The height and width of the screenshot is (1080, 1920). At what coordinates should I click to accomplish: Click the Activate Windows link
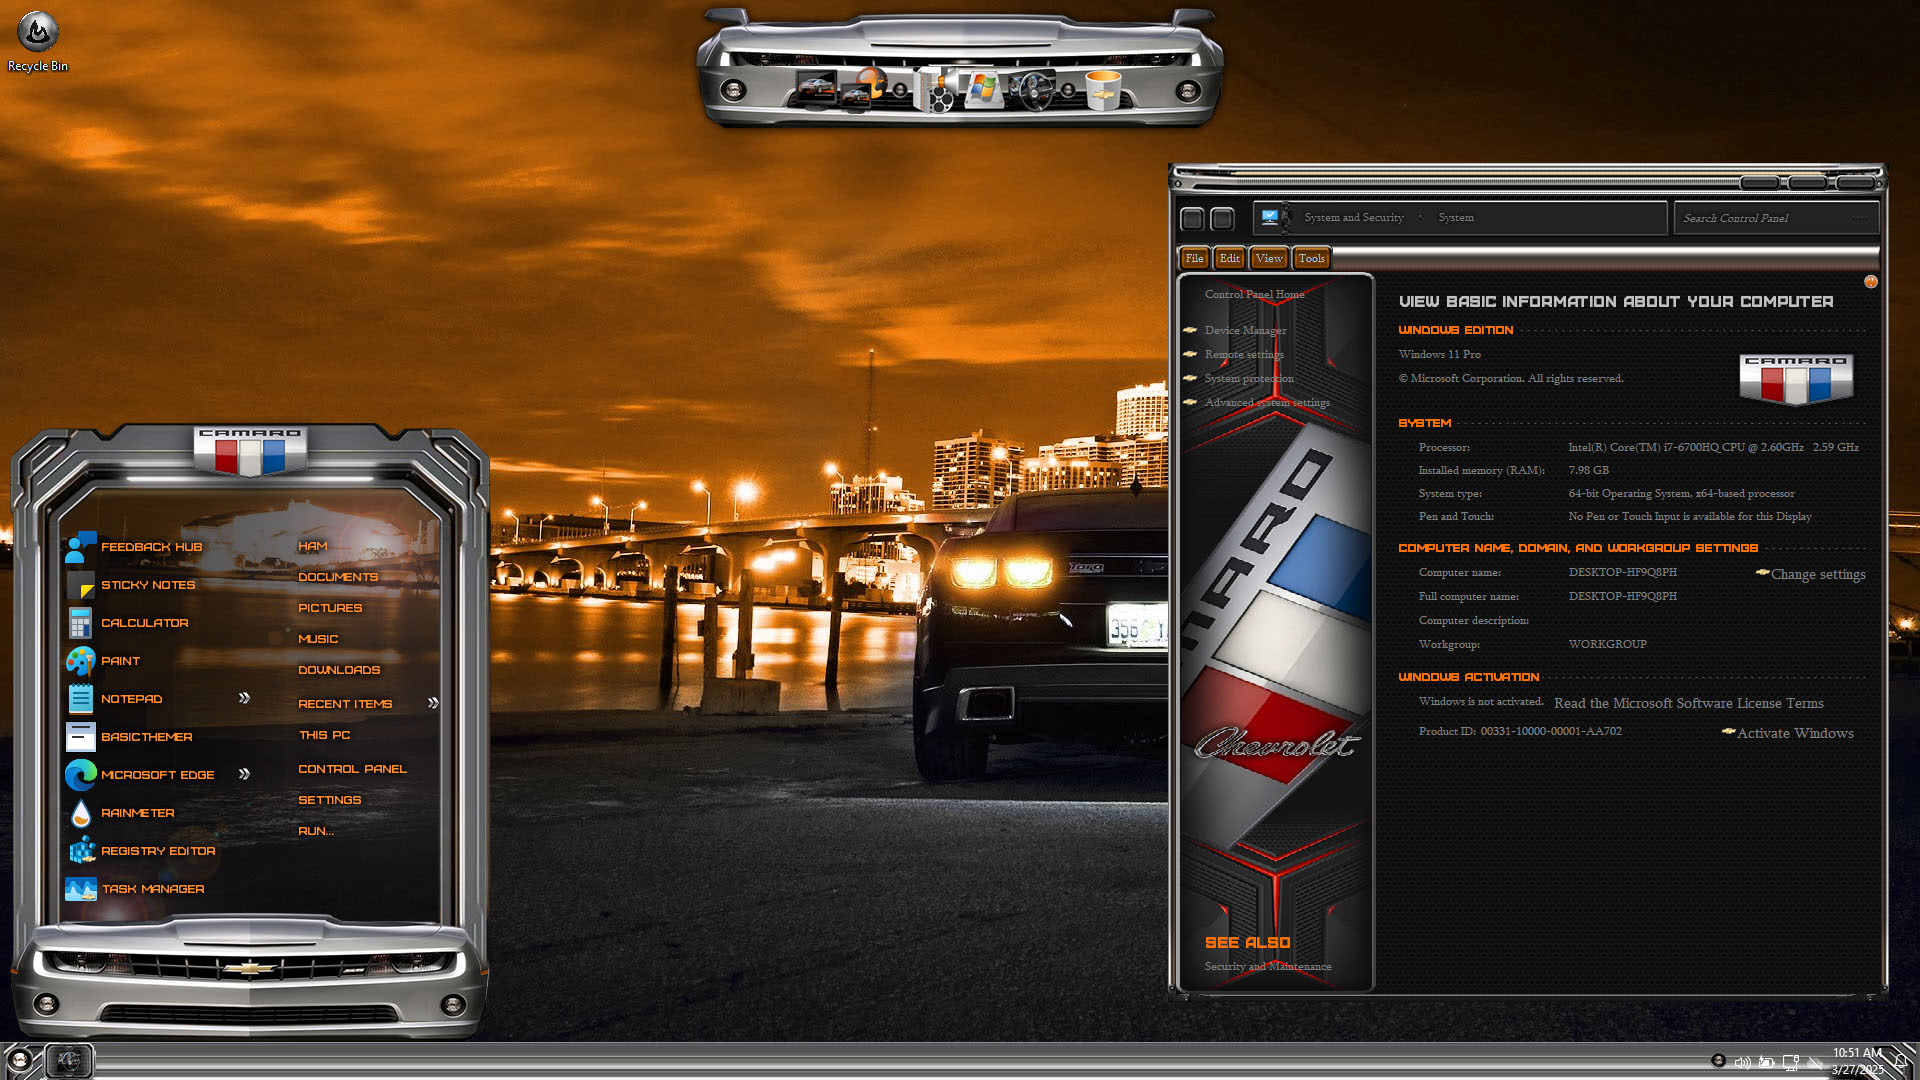click(1794, 733)
